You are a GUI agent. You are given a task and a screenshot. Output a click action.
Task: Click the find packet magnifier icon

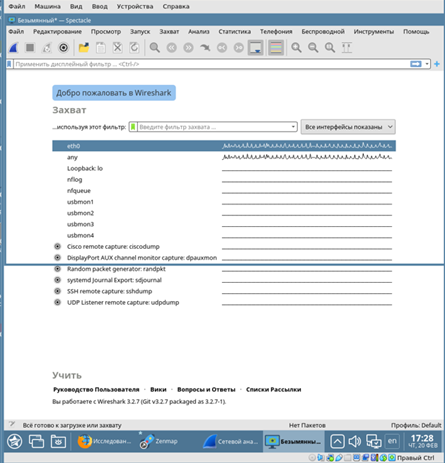154,48
